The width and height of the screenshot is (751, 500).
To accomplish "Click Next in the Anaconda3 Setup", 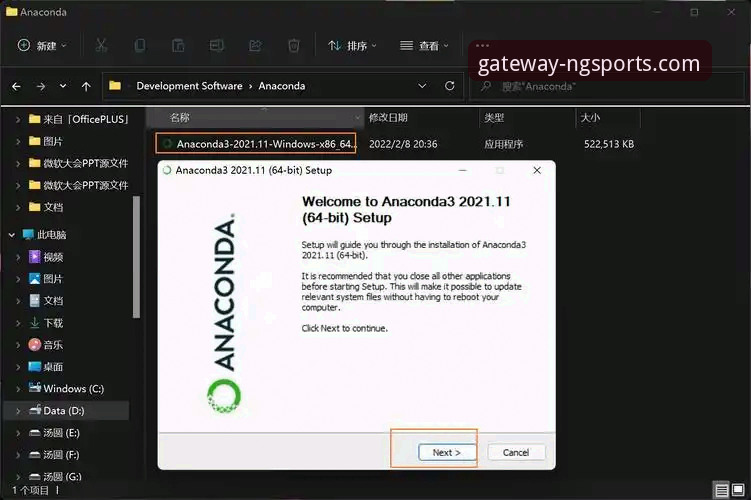I will [447, 452].
